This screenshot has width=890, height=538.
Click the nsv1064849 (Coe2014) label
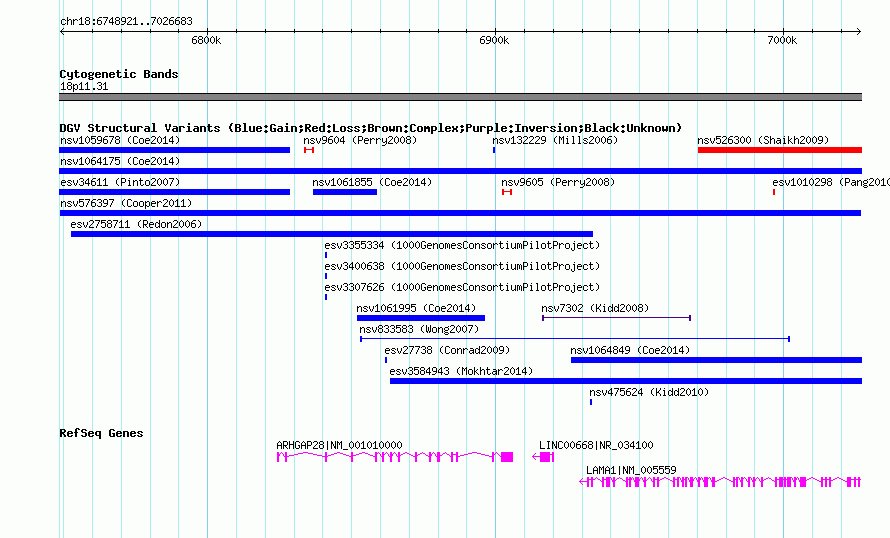[x=630, y=350]
